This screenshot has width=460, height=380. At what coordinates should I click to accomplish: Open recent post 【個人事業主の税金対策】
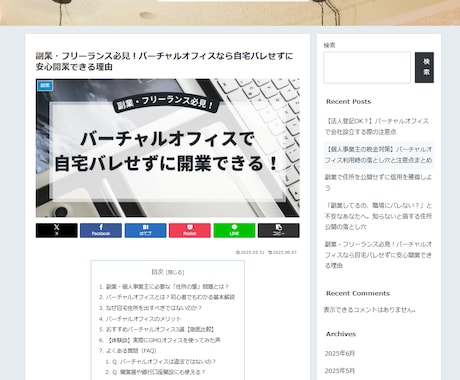tap(379, 155)
